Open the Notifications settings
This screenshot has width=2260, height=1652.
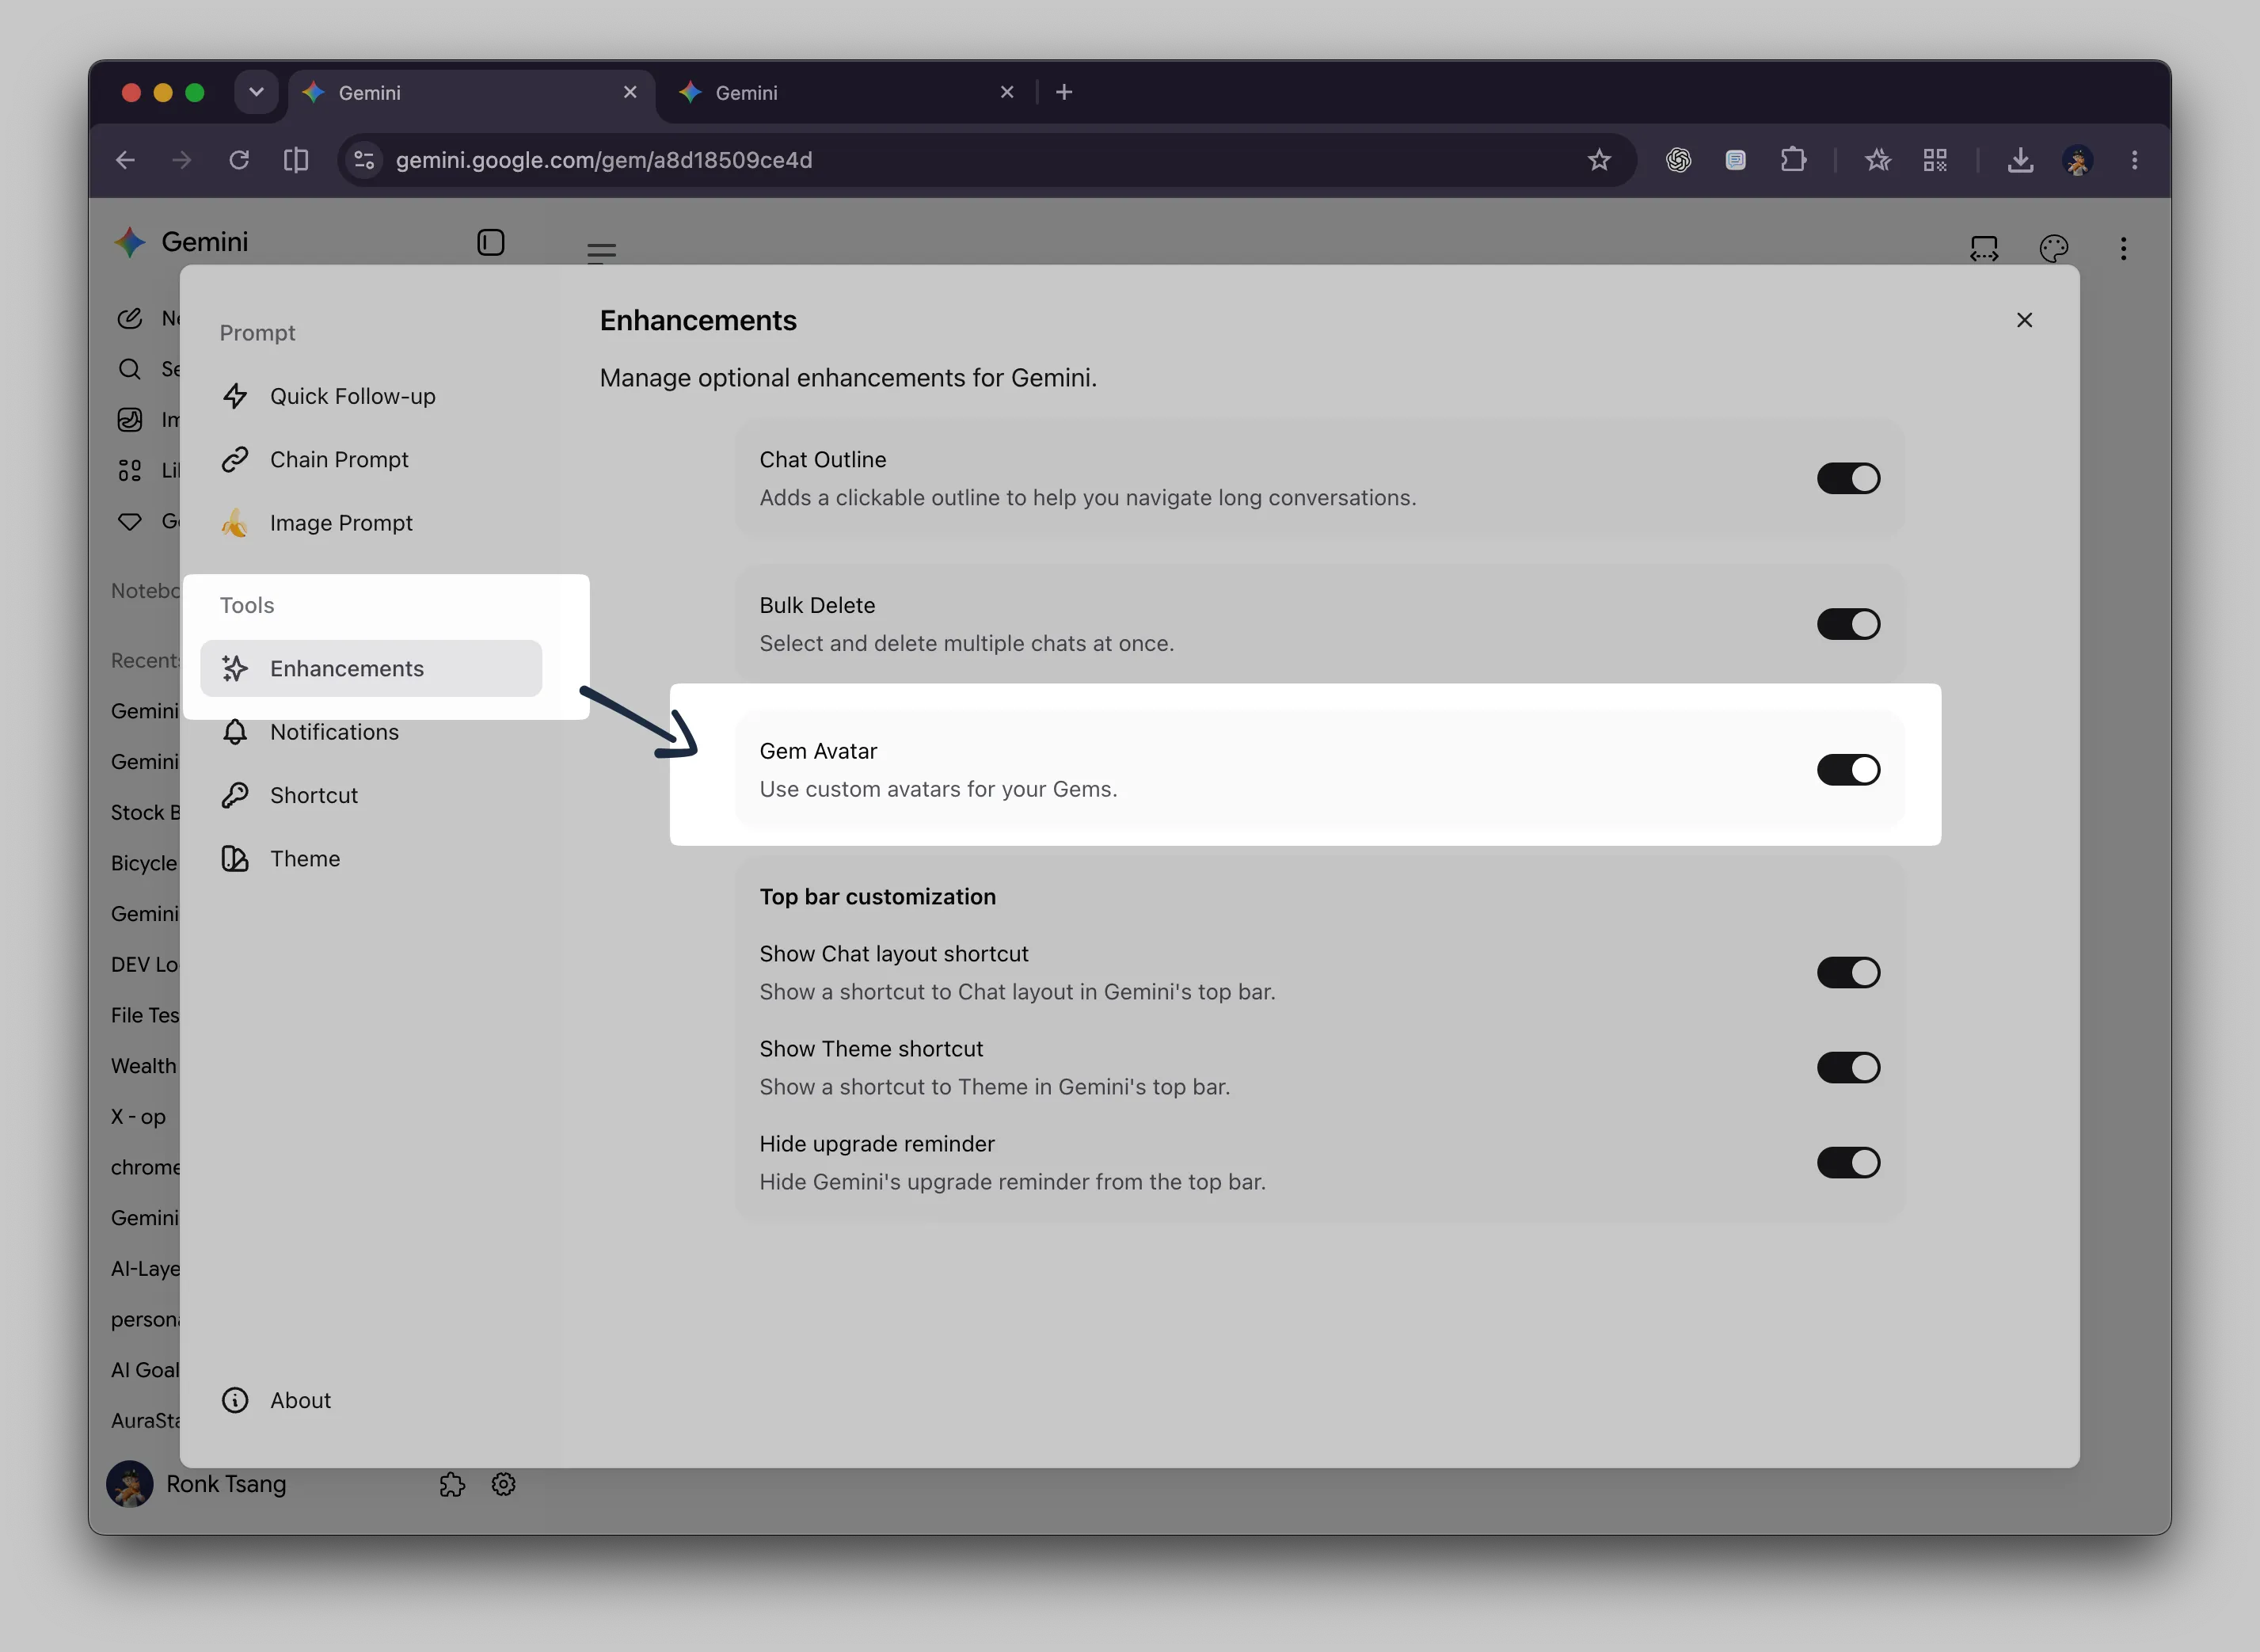tap(371, 732)
